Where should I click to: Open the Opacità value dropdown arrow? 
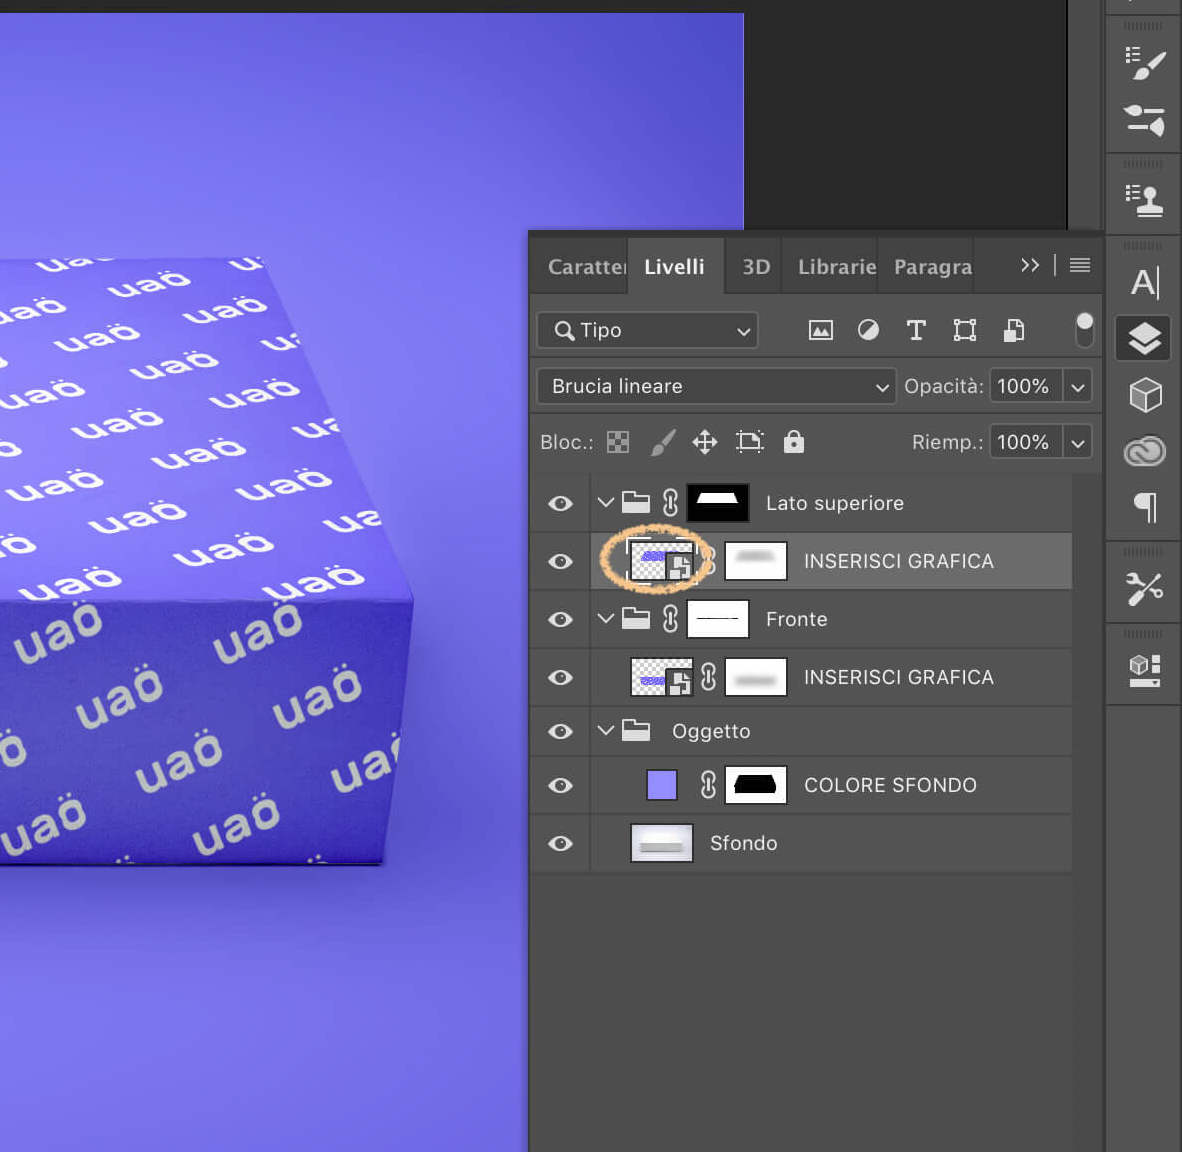[1077, 386]
